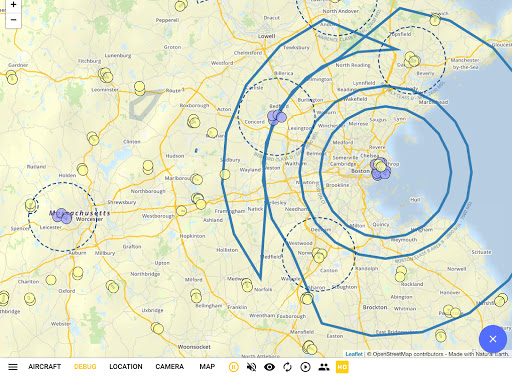Select purple airport markers at Bedford
Image resolution: width=512 pixels, height=376 pixels.
point(277,117)
